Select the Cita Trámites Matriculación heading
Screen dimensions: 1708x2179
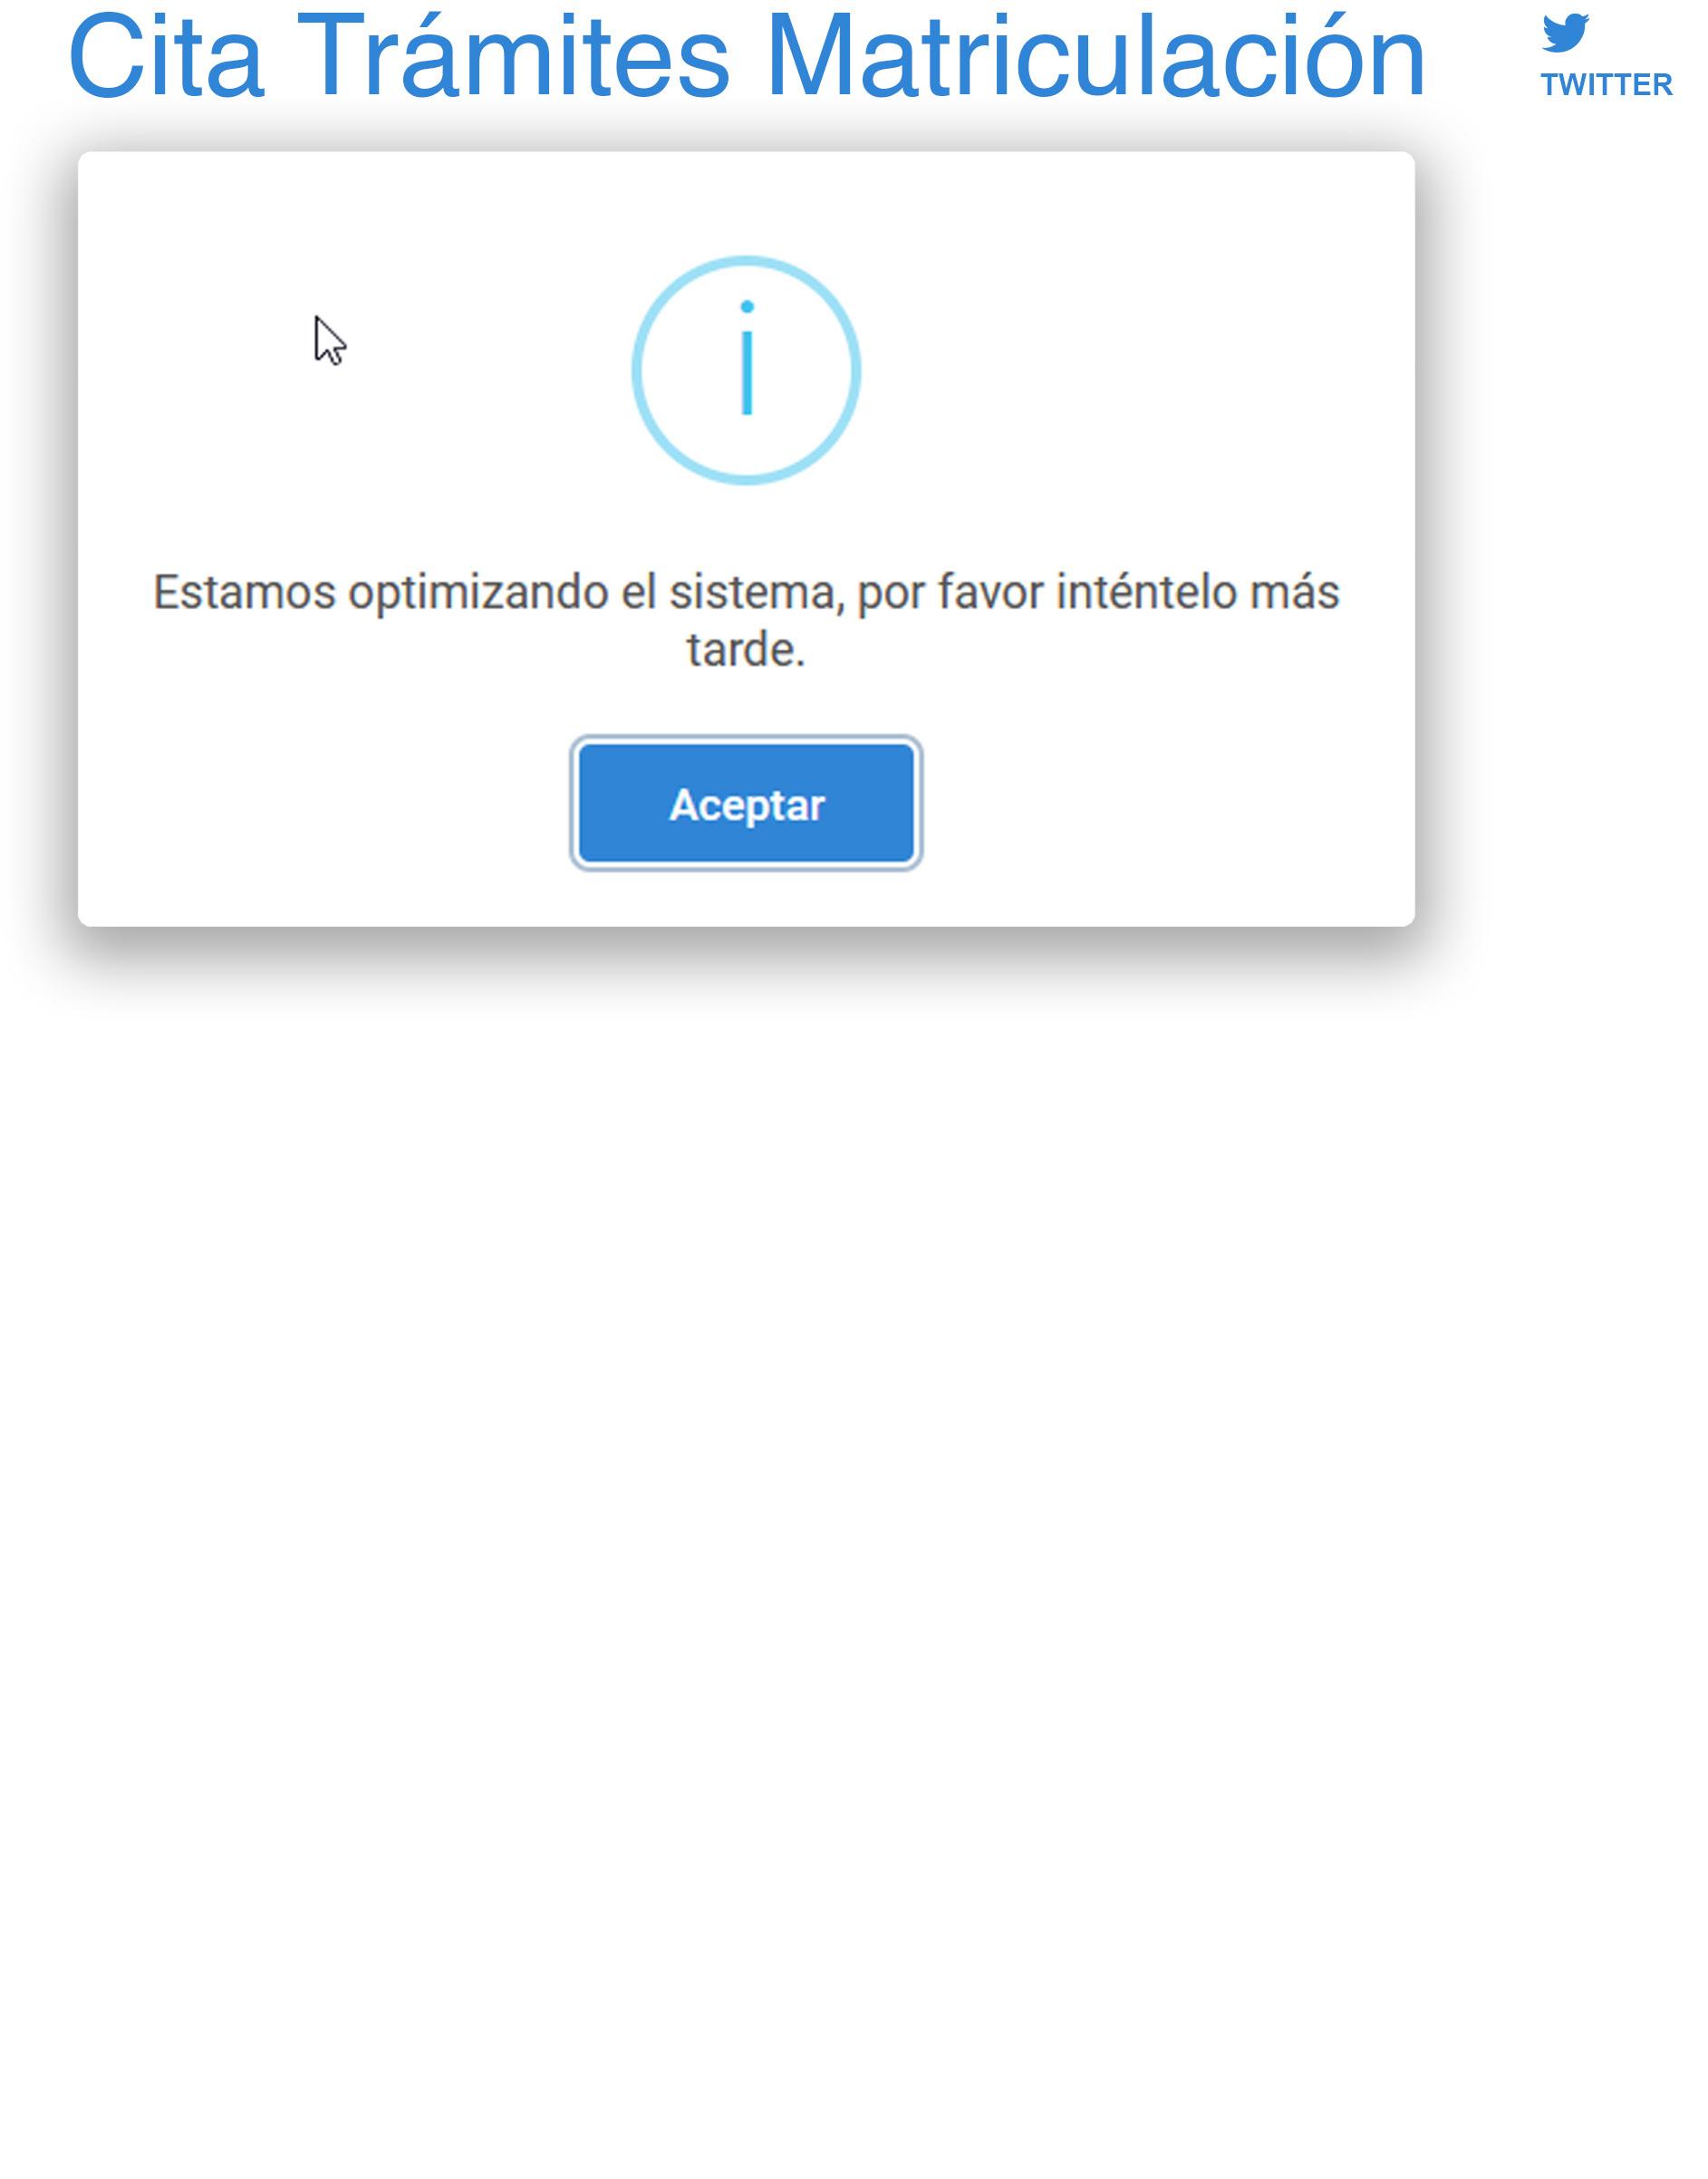746,58
